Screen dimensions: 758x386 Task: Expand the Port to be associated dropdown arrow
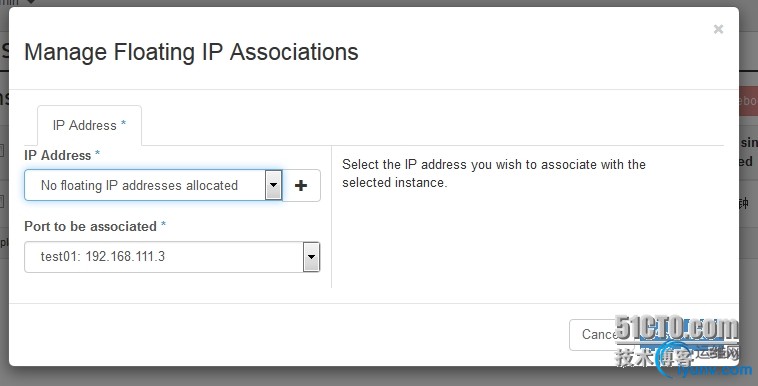(311, 257)
